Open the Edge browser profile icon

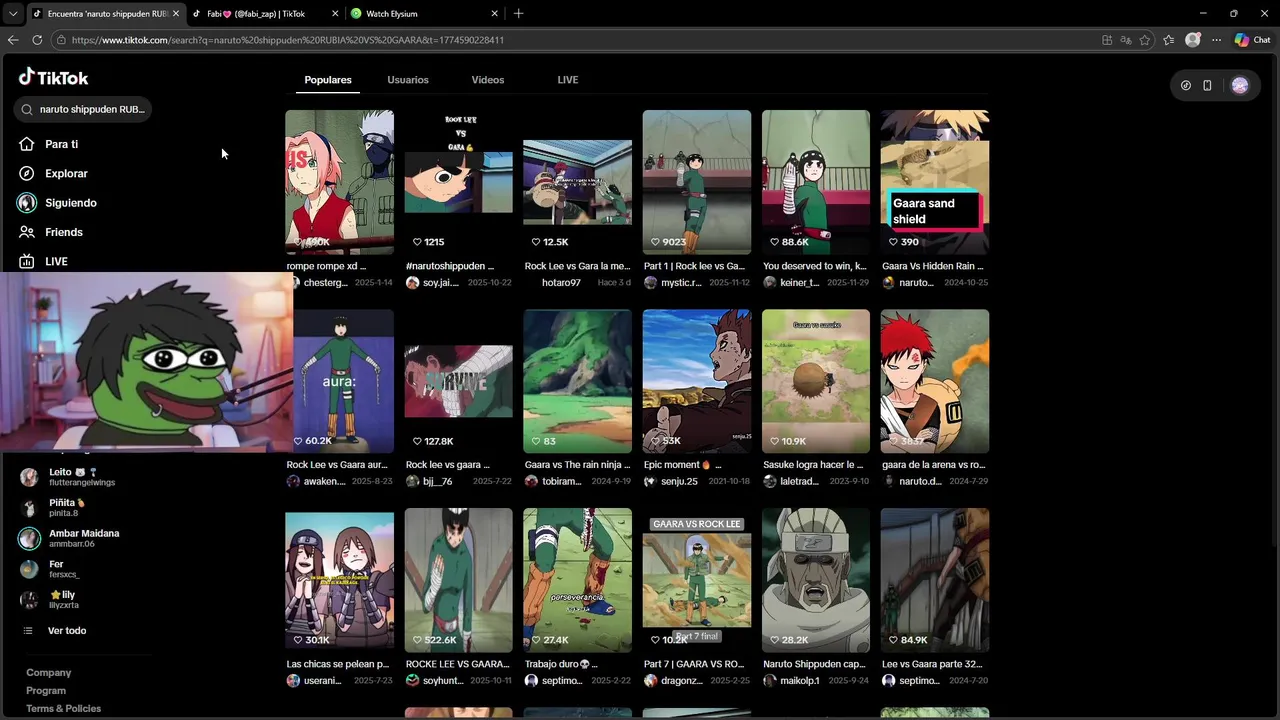1192,40
